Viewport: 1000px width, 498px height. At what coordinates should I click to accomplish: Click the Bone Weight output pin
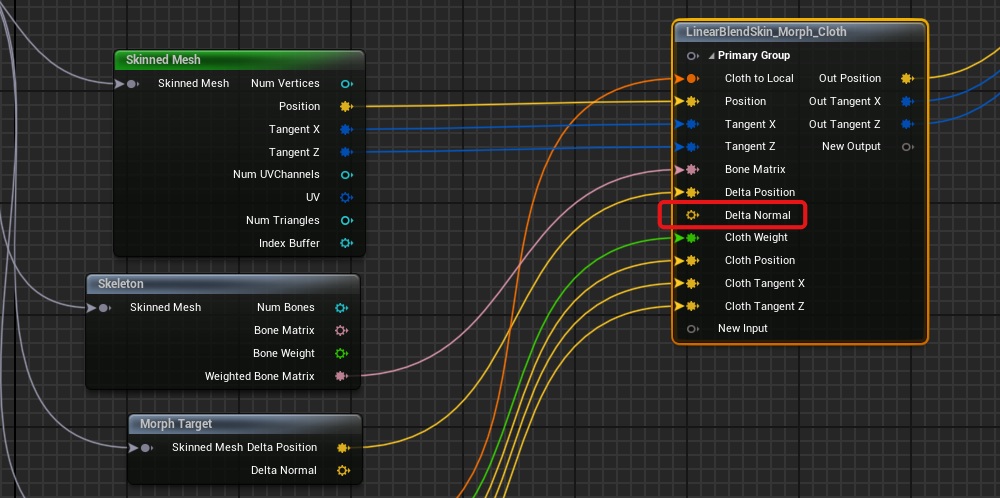click(x=342, y=353)
